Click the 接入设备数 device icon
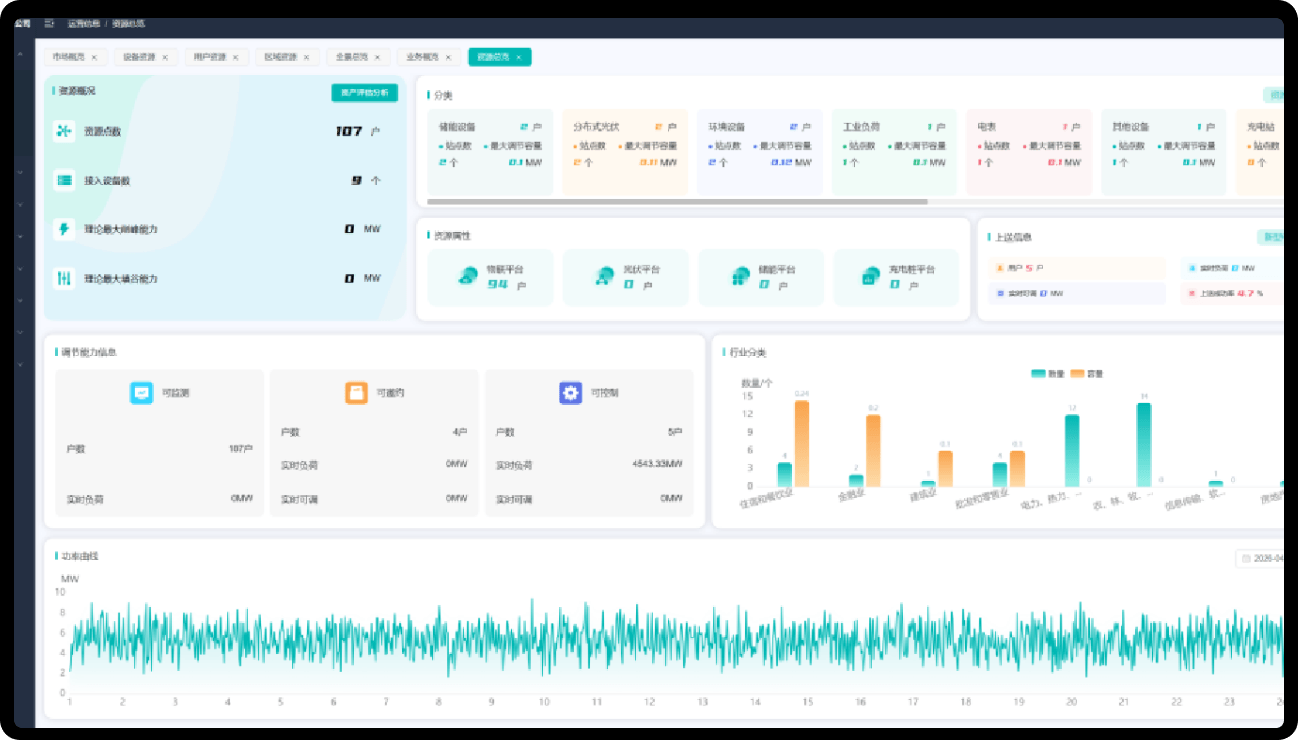The width and height of the screenshot is (1298, 740). [x=64, y=180]
